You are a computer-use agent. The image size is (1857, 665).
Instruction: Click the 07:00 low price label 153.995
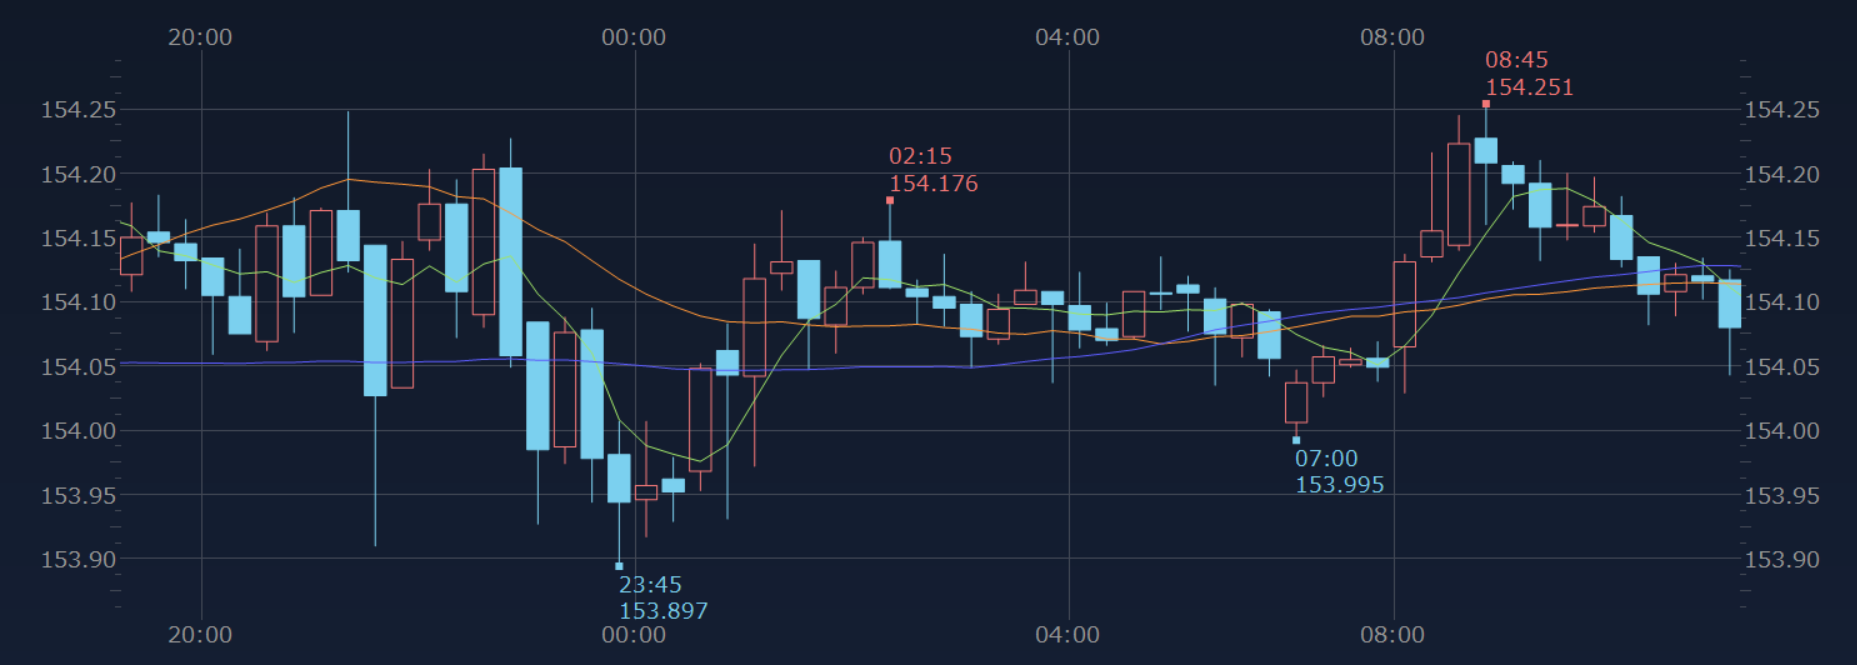click(x=1339, y=485)
